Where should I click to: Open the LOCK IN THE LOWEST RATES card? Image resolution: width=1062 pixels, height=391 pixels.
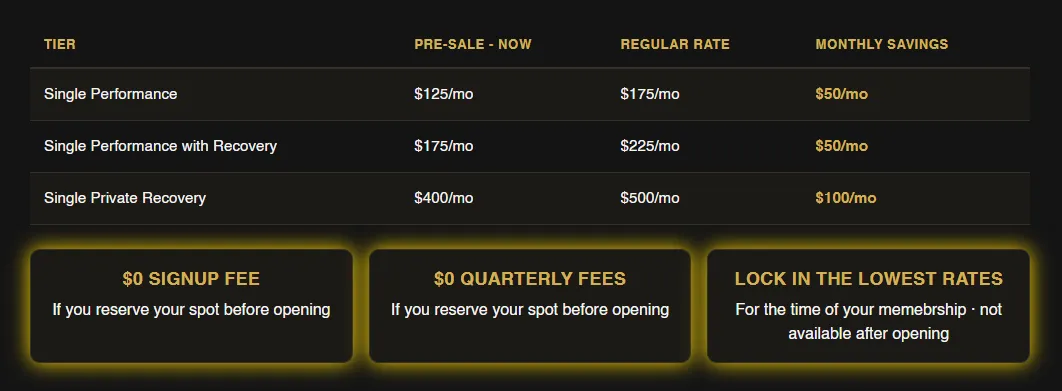point(868,306)
